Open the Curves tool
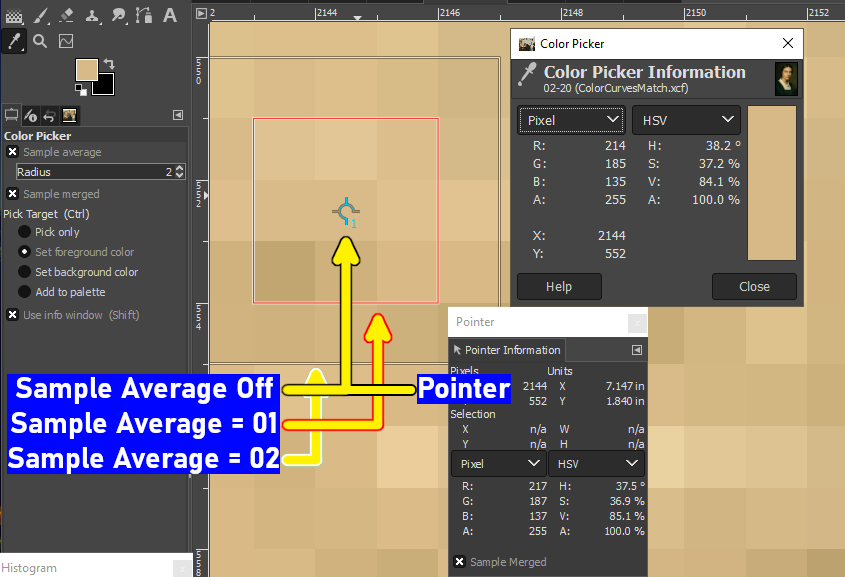The image size is (845, 577). click(x=66, y=41)
